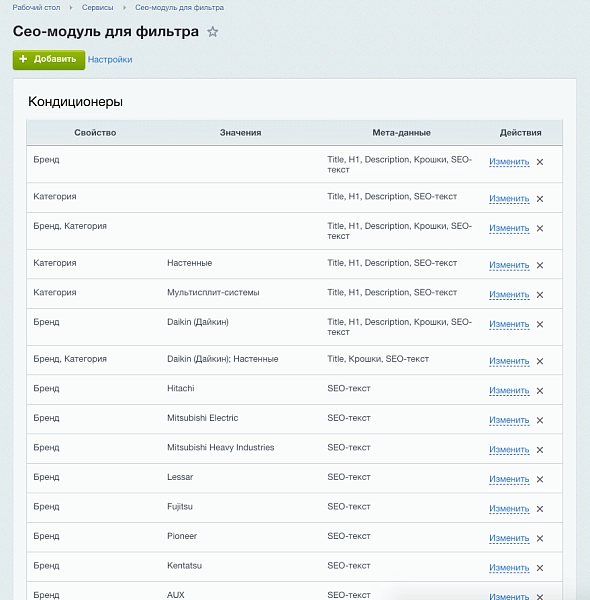The width and height of the screenshot is (590, 600).
Task: Open Сео-модуль для фильтра breadcrumb
Action: (179, 8)
